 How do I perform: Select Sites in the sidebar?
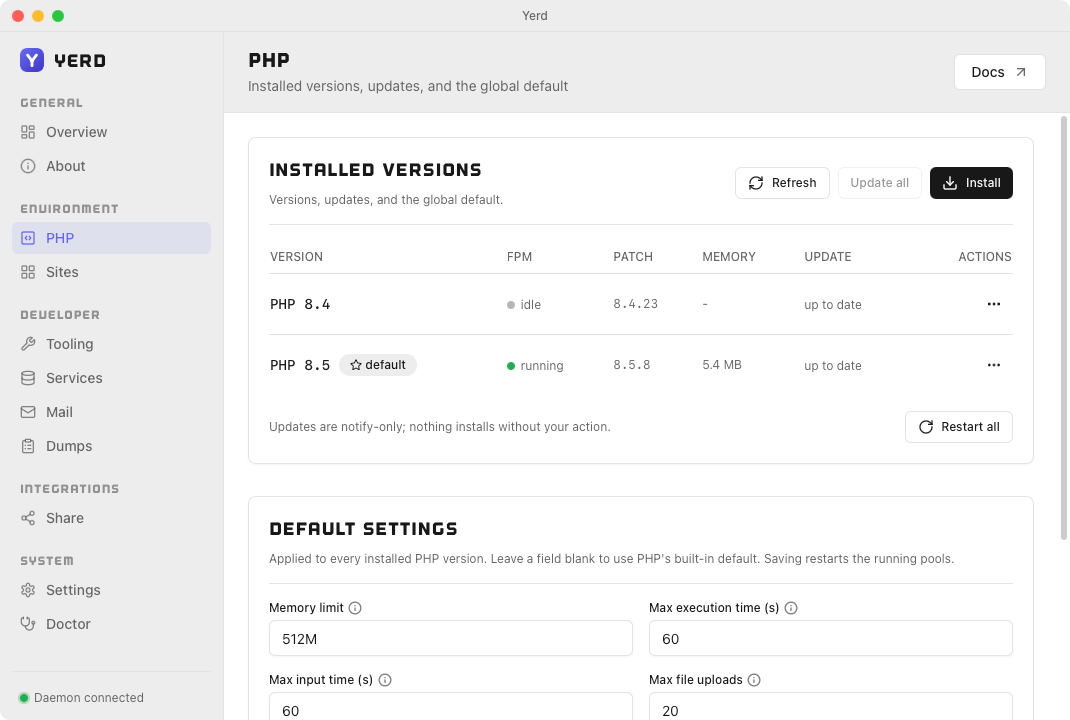[x=112, y=272]
